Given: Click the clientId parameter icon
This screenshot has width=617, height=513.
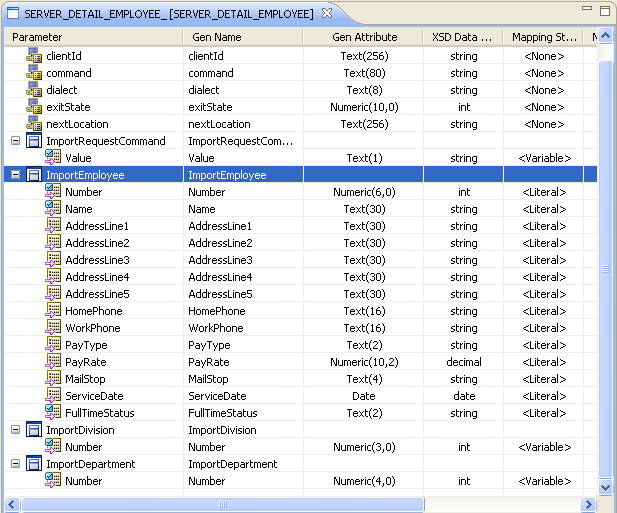Looking at the screenshot, I should click(x=34, y=56).
